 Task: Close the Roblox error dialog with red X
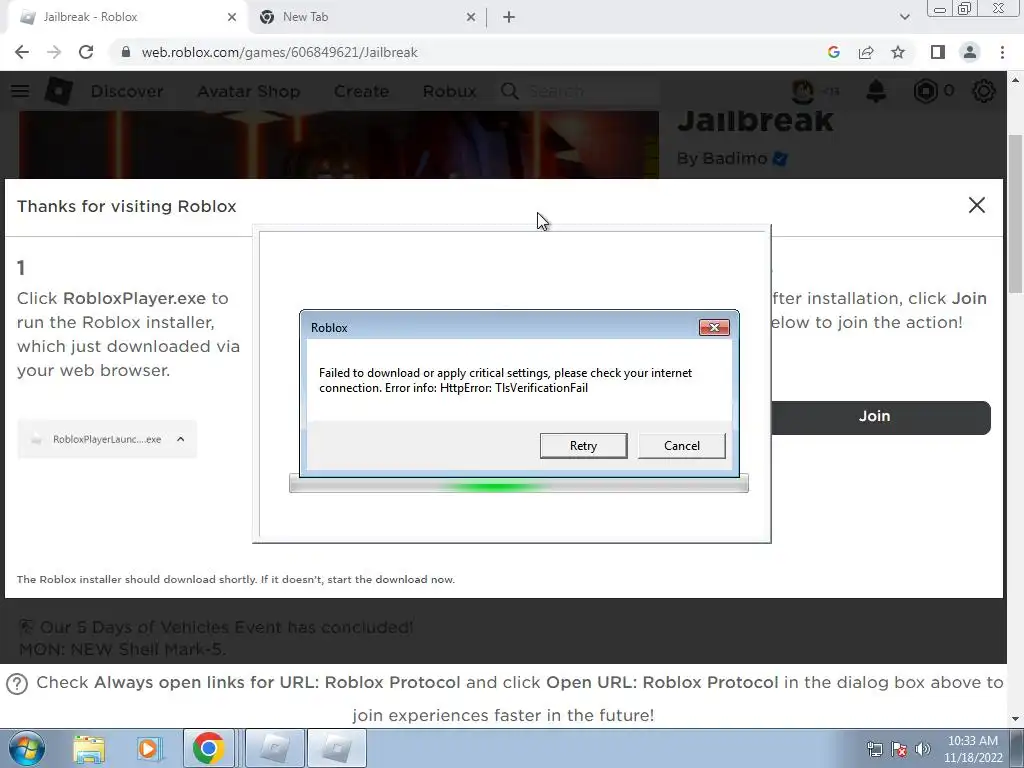click(714, 327)
